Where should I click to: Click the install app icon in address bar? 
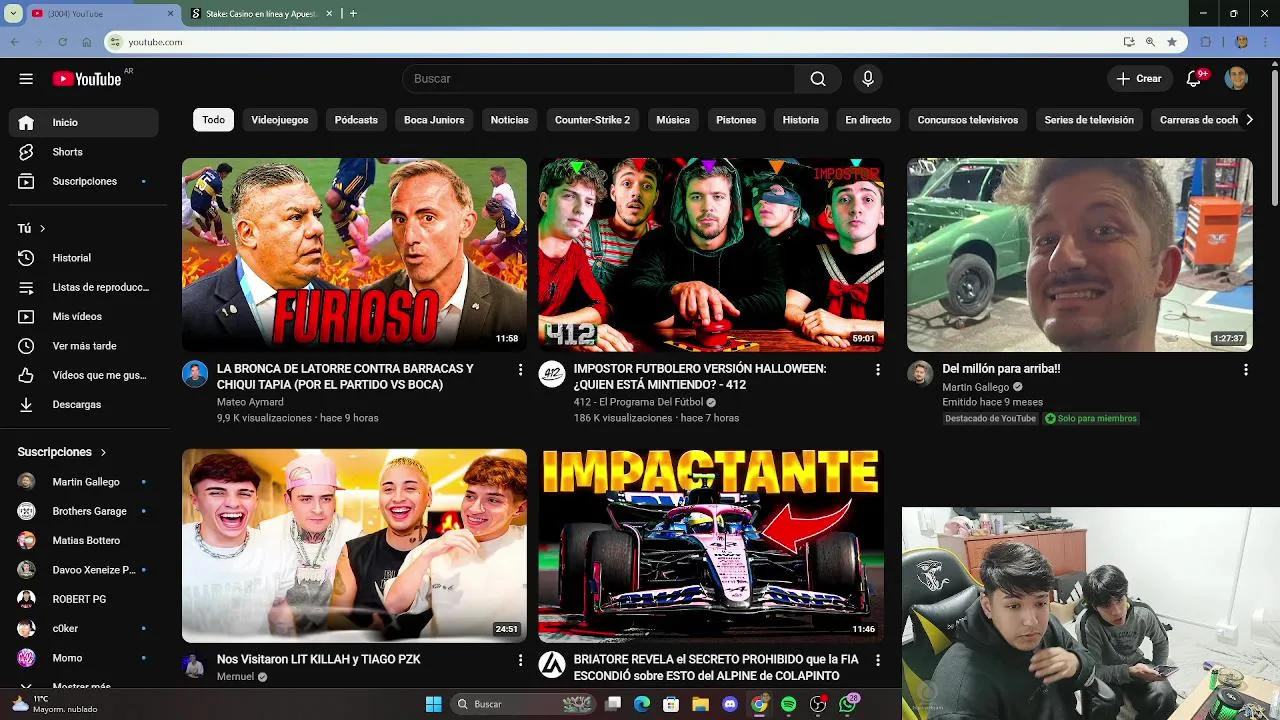pyautogui.click(x=1128, y=42)
